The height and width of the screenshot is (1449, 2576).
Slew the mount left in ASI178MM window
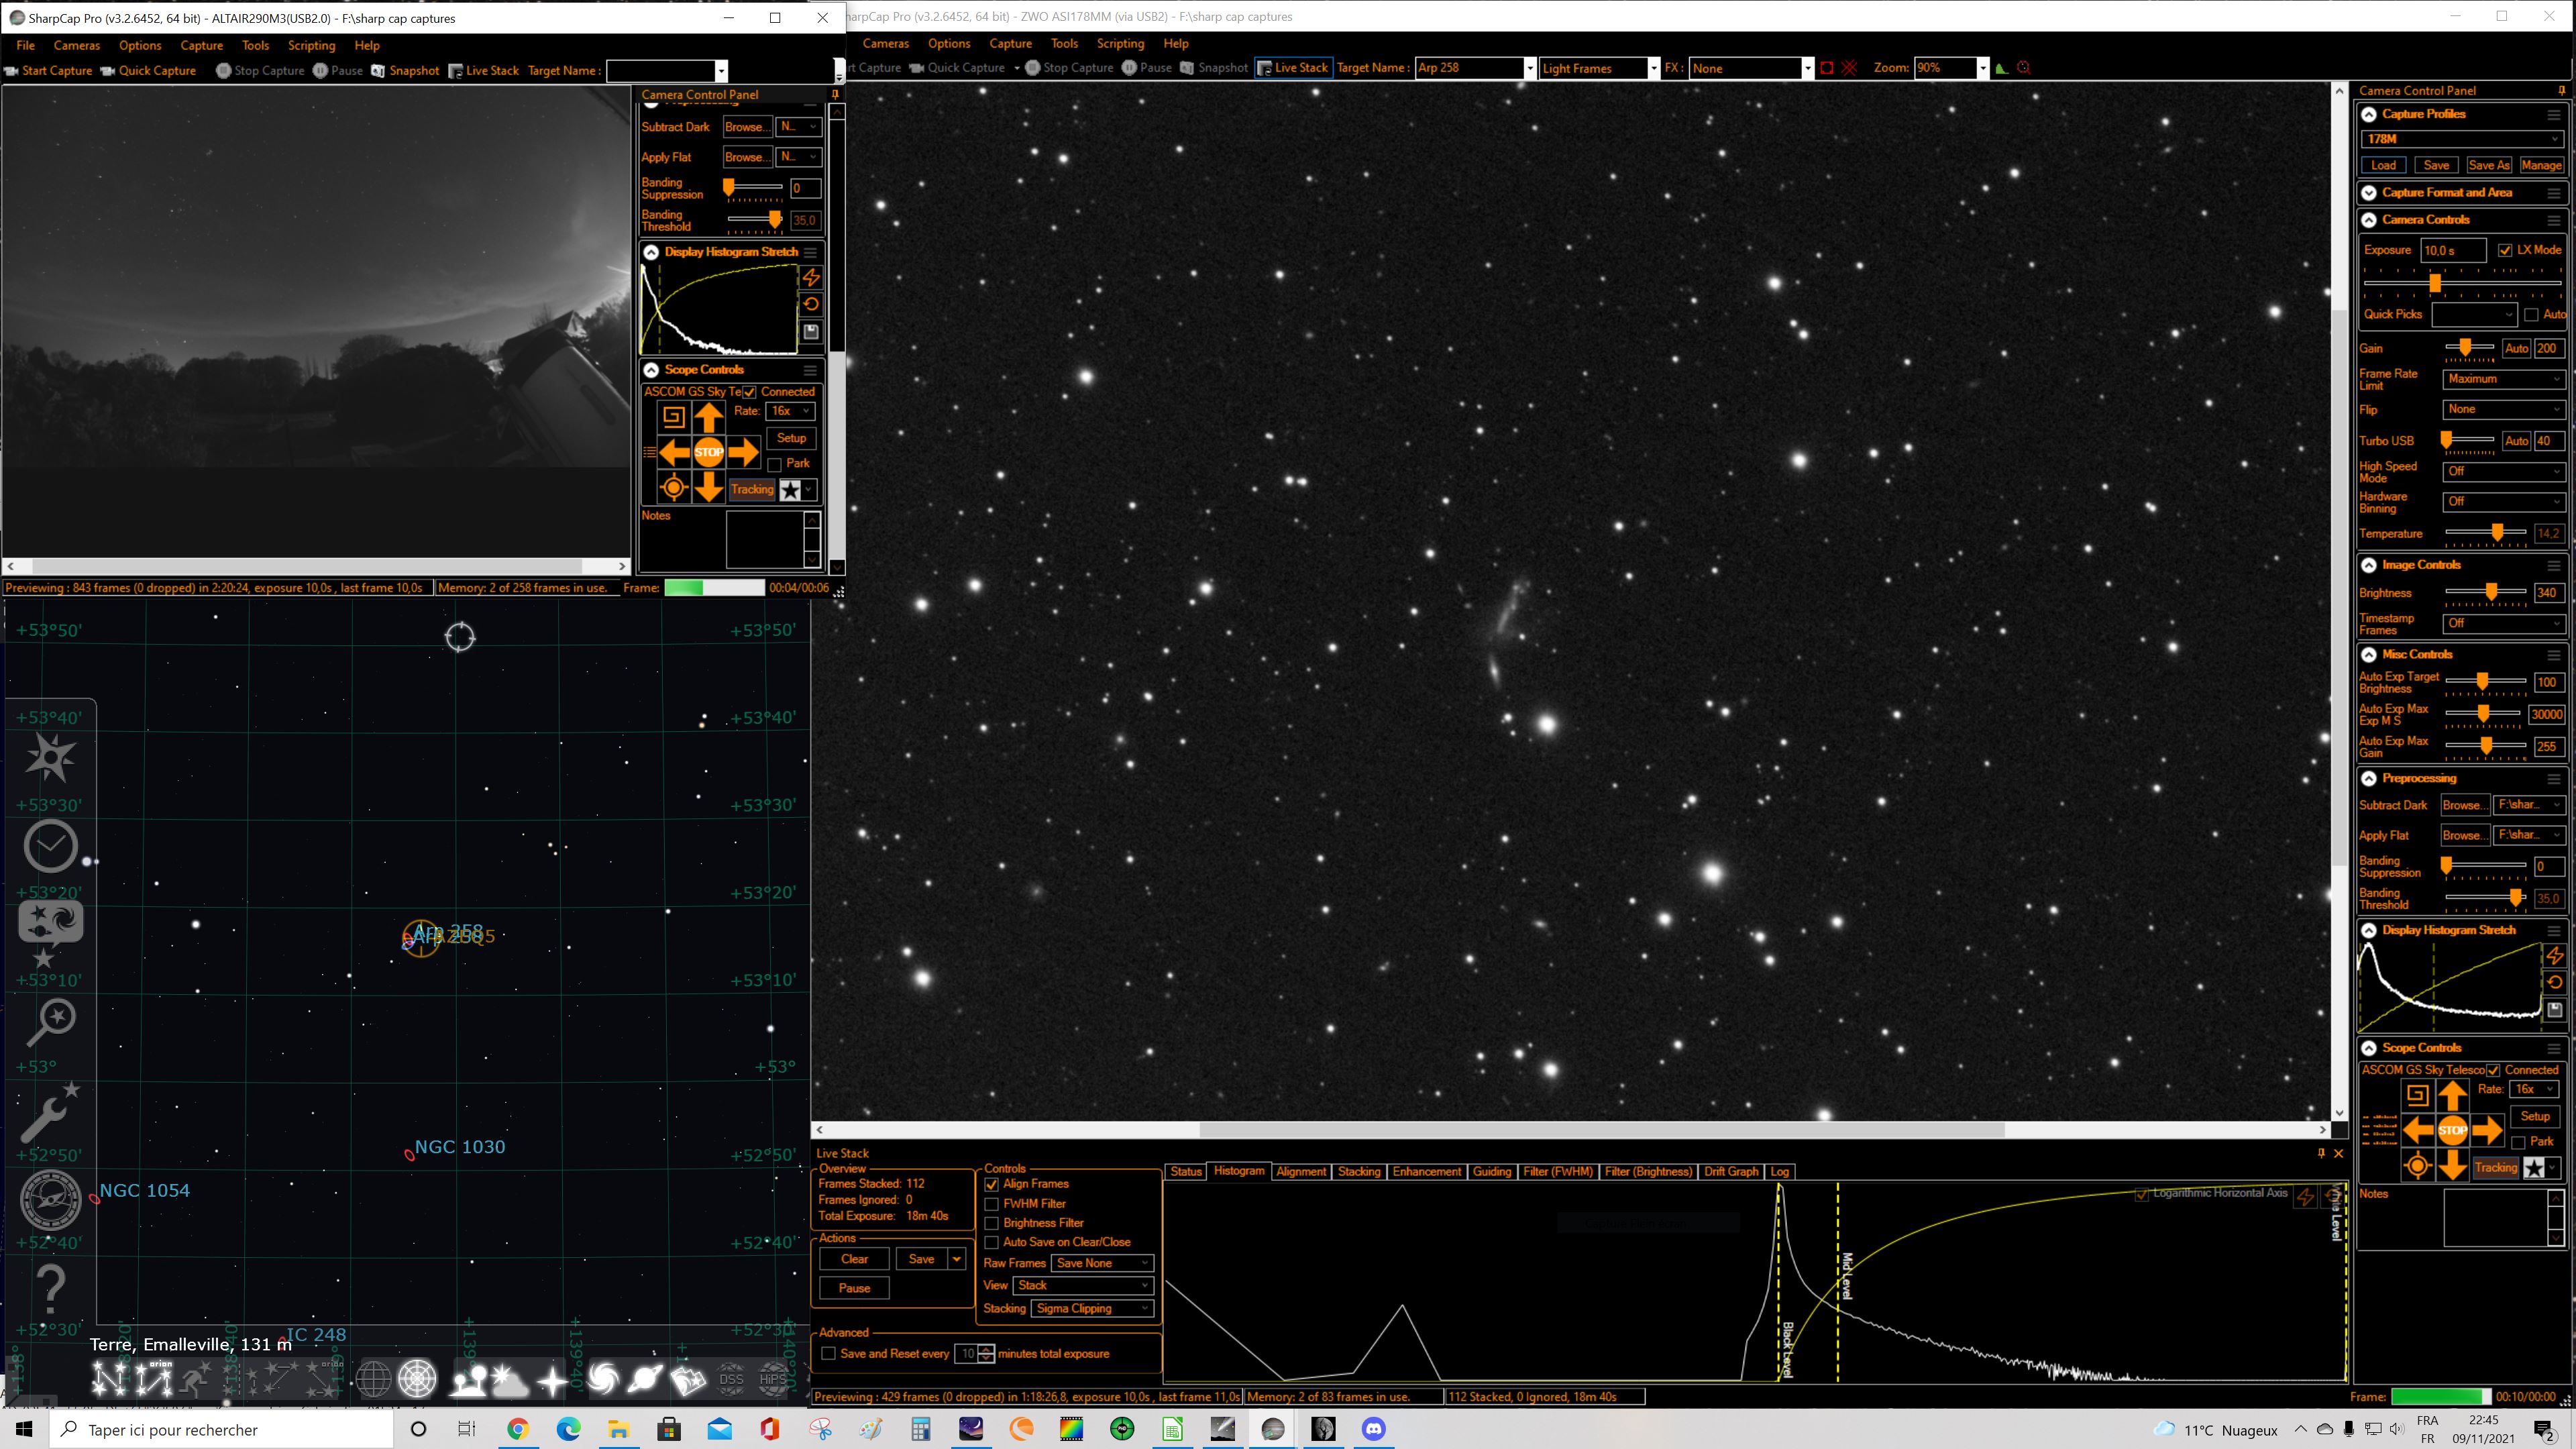click(x=2418, y=1131)
